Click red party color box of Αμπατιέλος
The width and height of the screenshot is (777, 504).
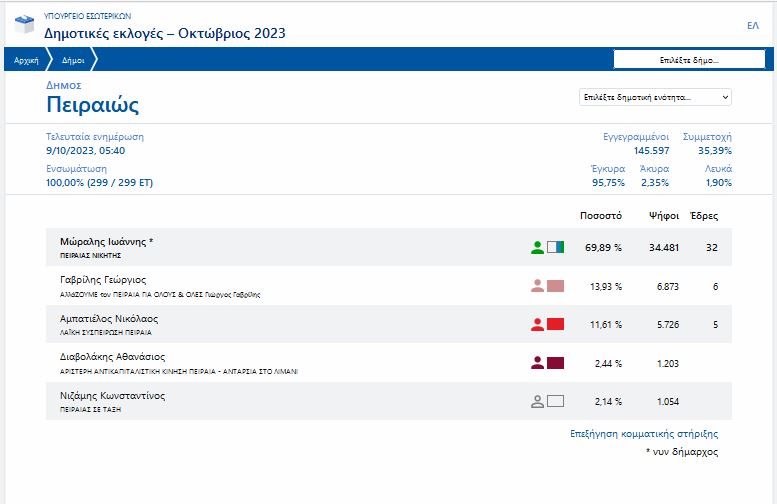pyautogui.click(x=556, y=324)
